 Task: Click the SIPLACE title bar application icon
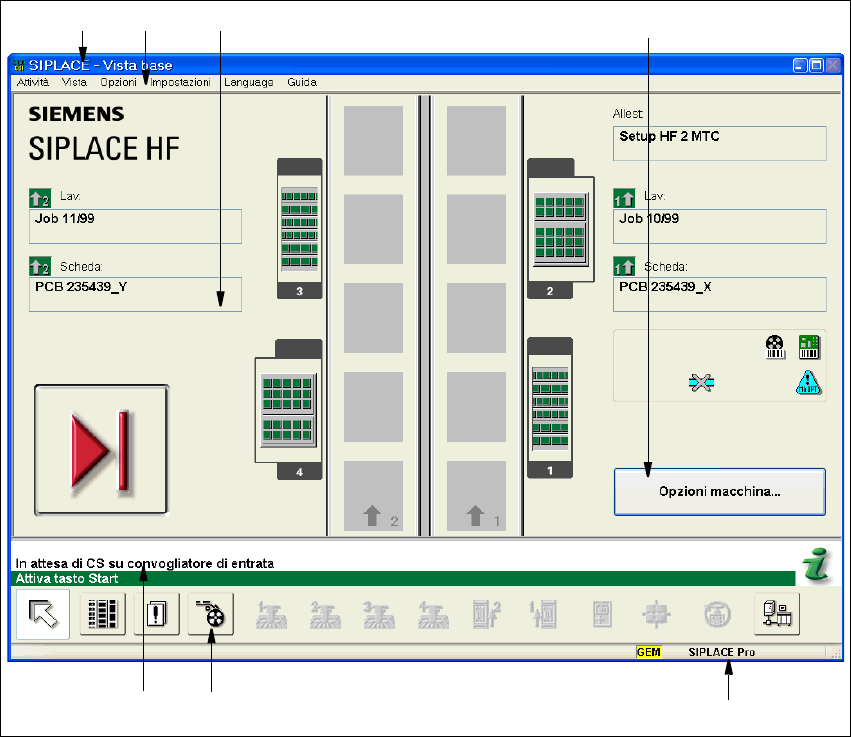click(x=19, y=66)
